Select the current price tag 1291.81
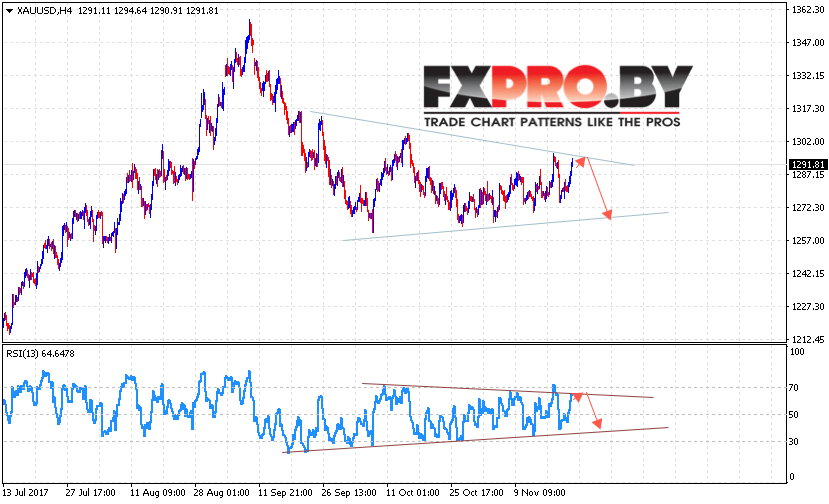 [x=808, y=164]
